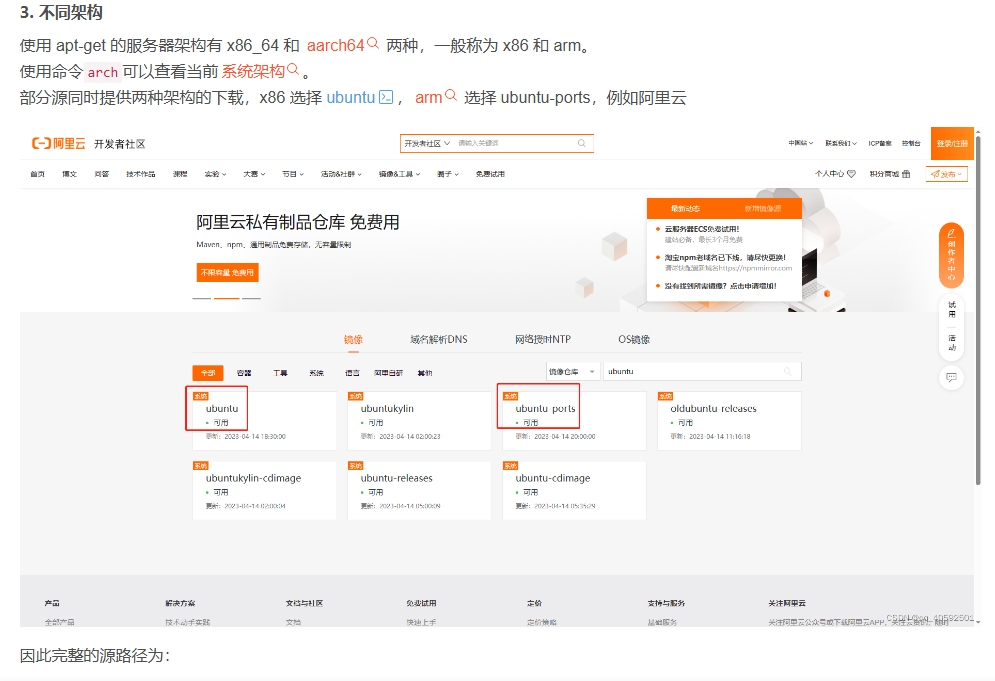The width and height of the screenshot is (995, 681).
Task: Click the search icon beside 系统架构
Action: point(293,69)
